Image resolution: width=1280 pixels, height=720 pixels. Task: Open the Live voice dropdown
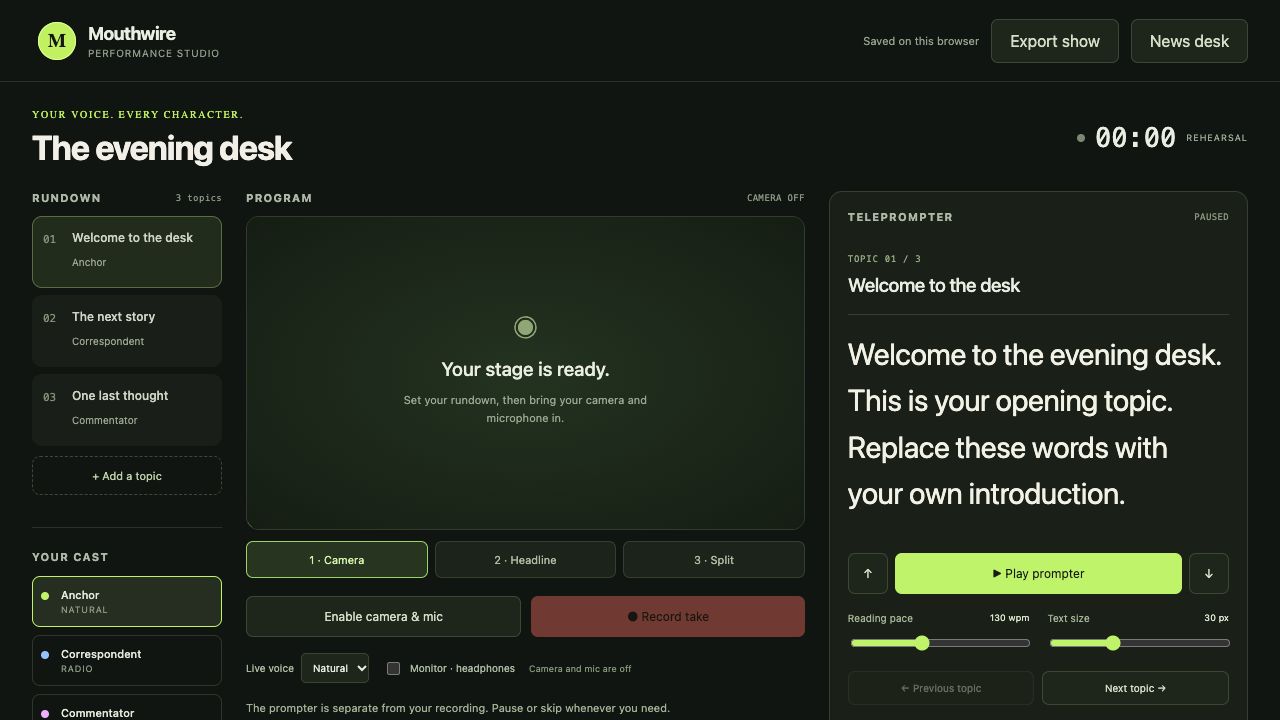tap(335, 668)
